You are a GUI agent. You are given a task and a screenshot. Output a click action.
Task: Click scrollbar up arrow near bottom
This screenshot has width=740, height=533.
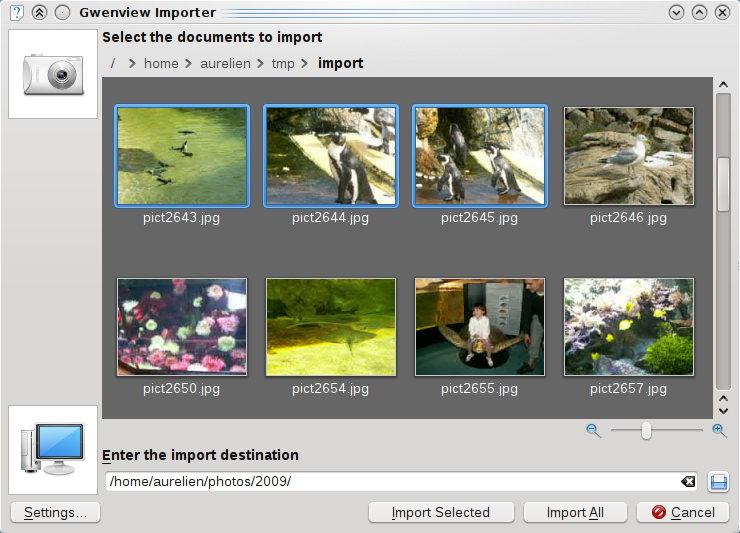point(723,399)
